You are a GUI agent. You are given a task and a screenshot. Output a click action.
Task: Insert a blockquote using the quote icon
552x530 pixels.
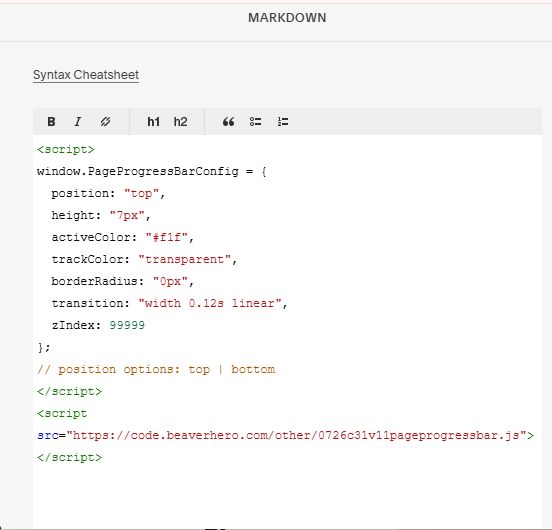[228, 122]
